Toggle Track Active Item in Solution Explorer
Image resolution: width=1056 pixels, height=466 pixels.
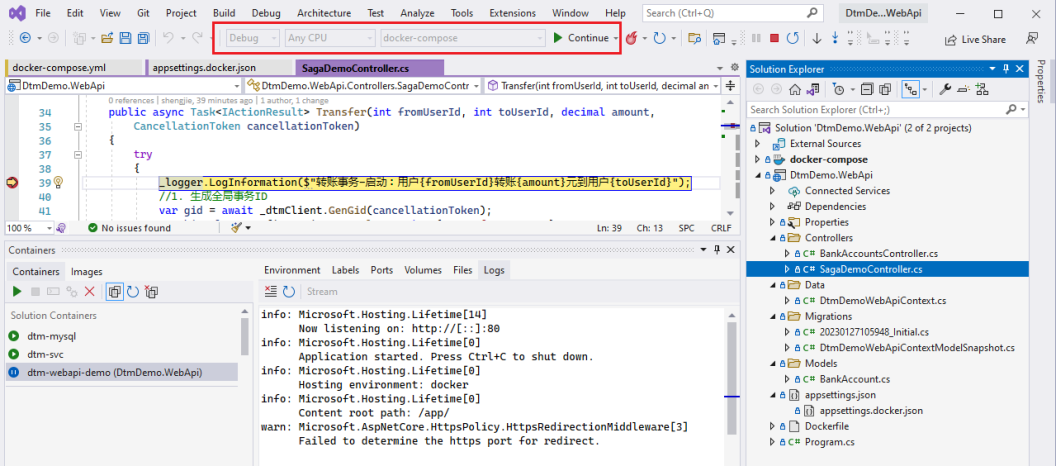tap(911, 89)
